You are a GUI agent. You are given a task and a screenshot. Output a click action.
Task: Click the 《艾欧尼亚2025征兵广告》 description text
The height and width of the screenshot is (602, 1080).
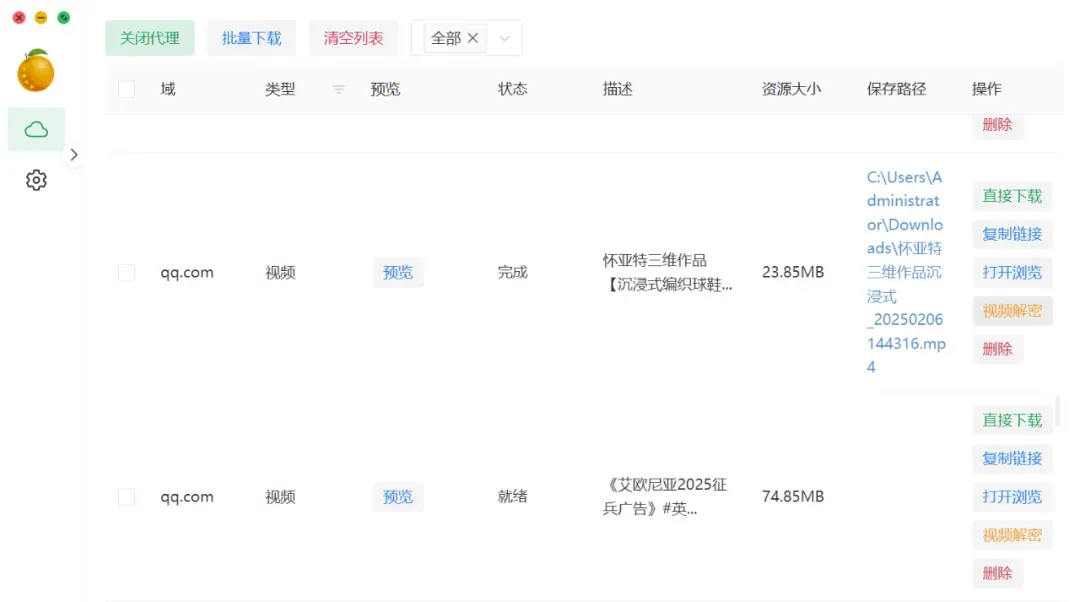665,497
